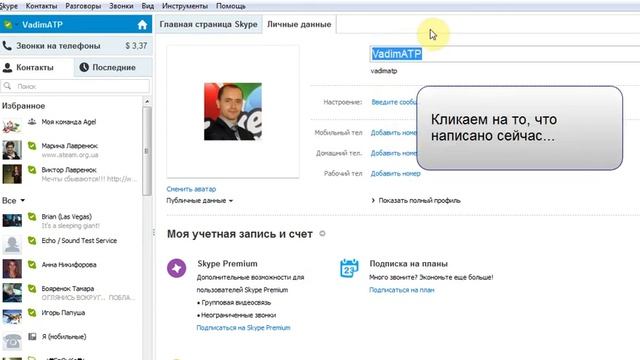Click status icon of Бояренюк Тамара
This screenshot has width=640, height=360.
tap(32, 289)
